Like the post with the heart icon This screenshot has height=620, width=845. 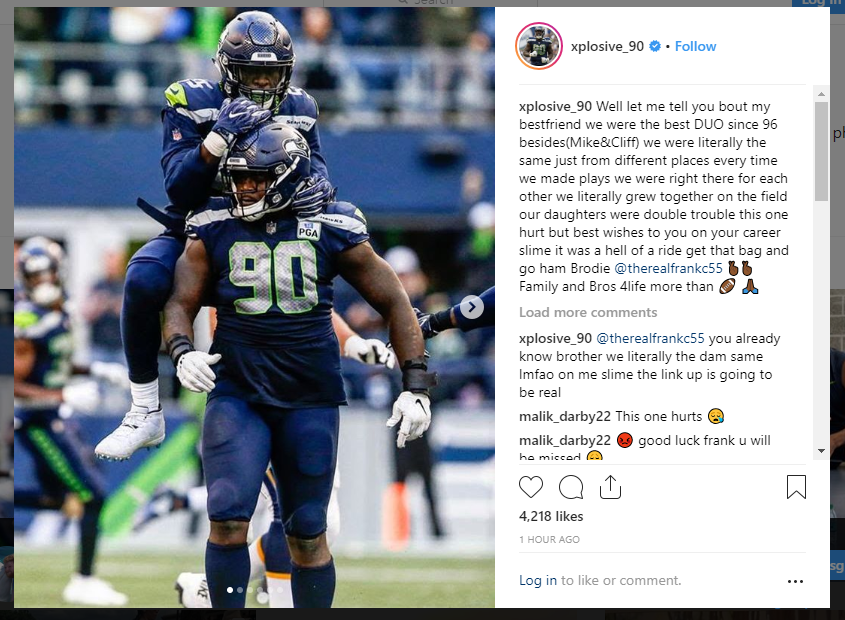531,487
